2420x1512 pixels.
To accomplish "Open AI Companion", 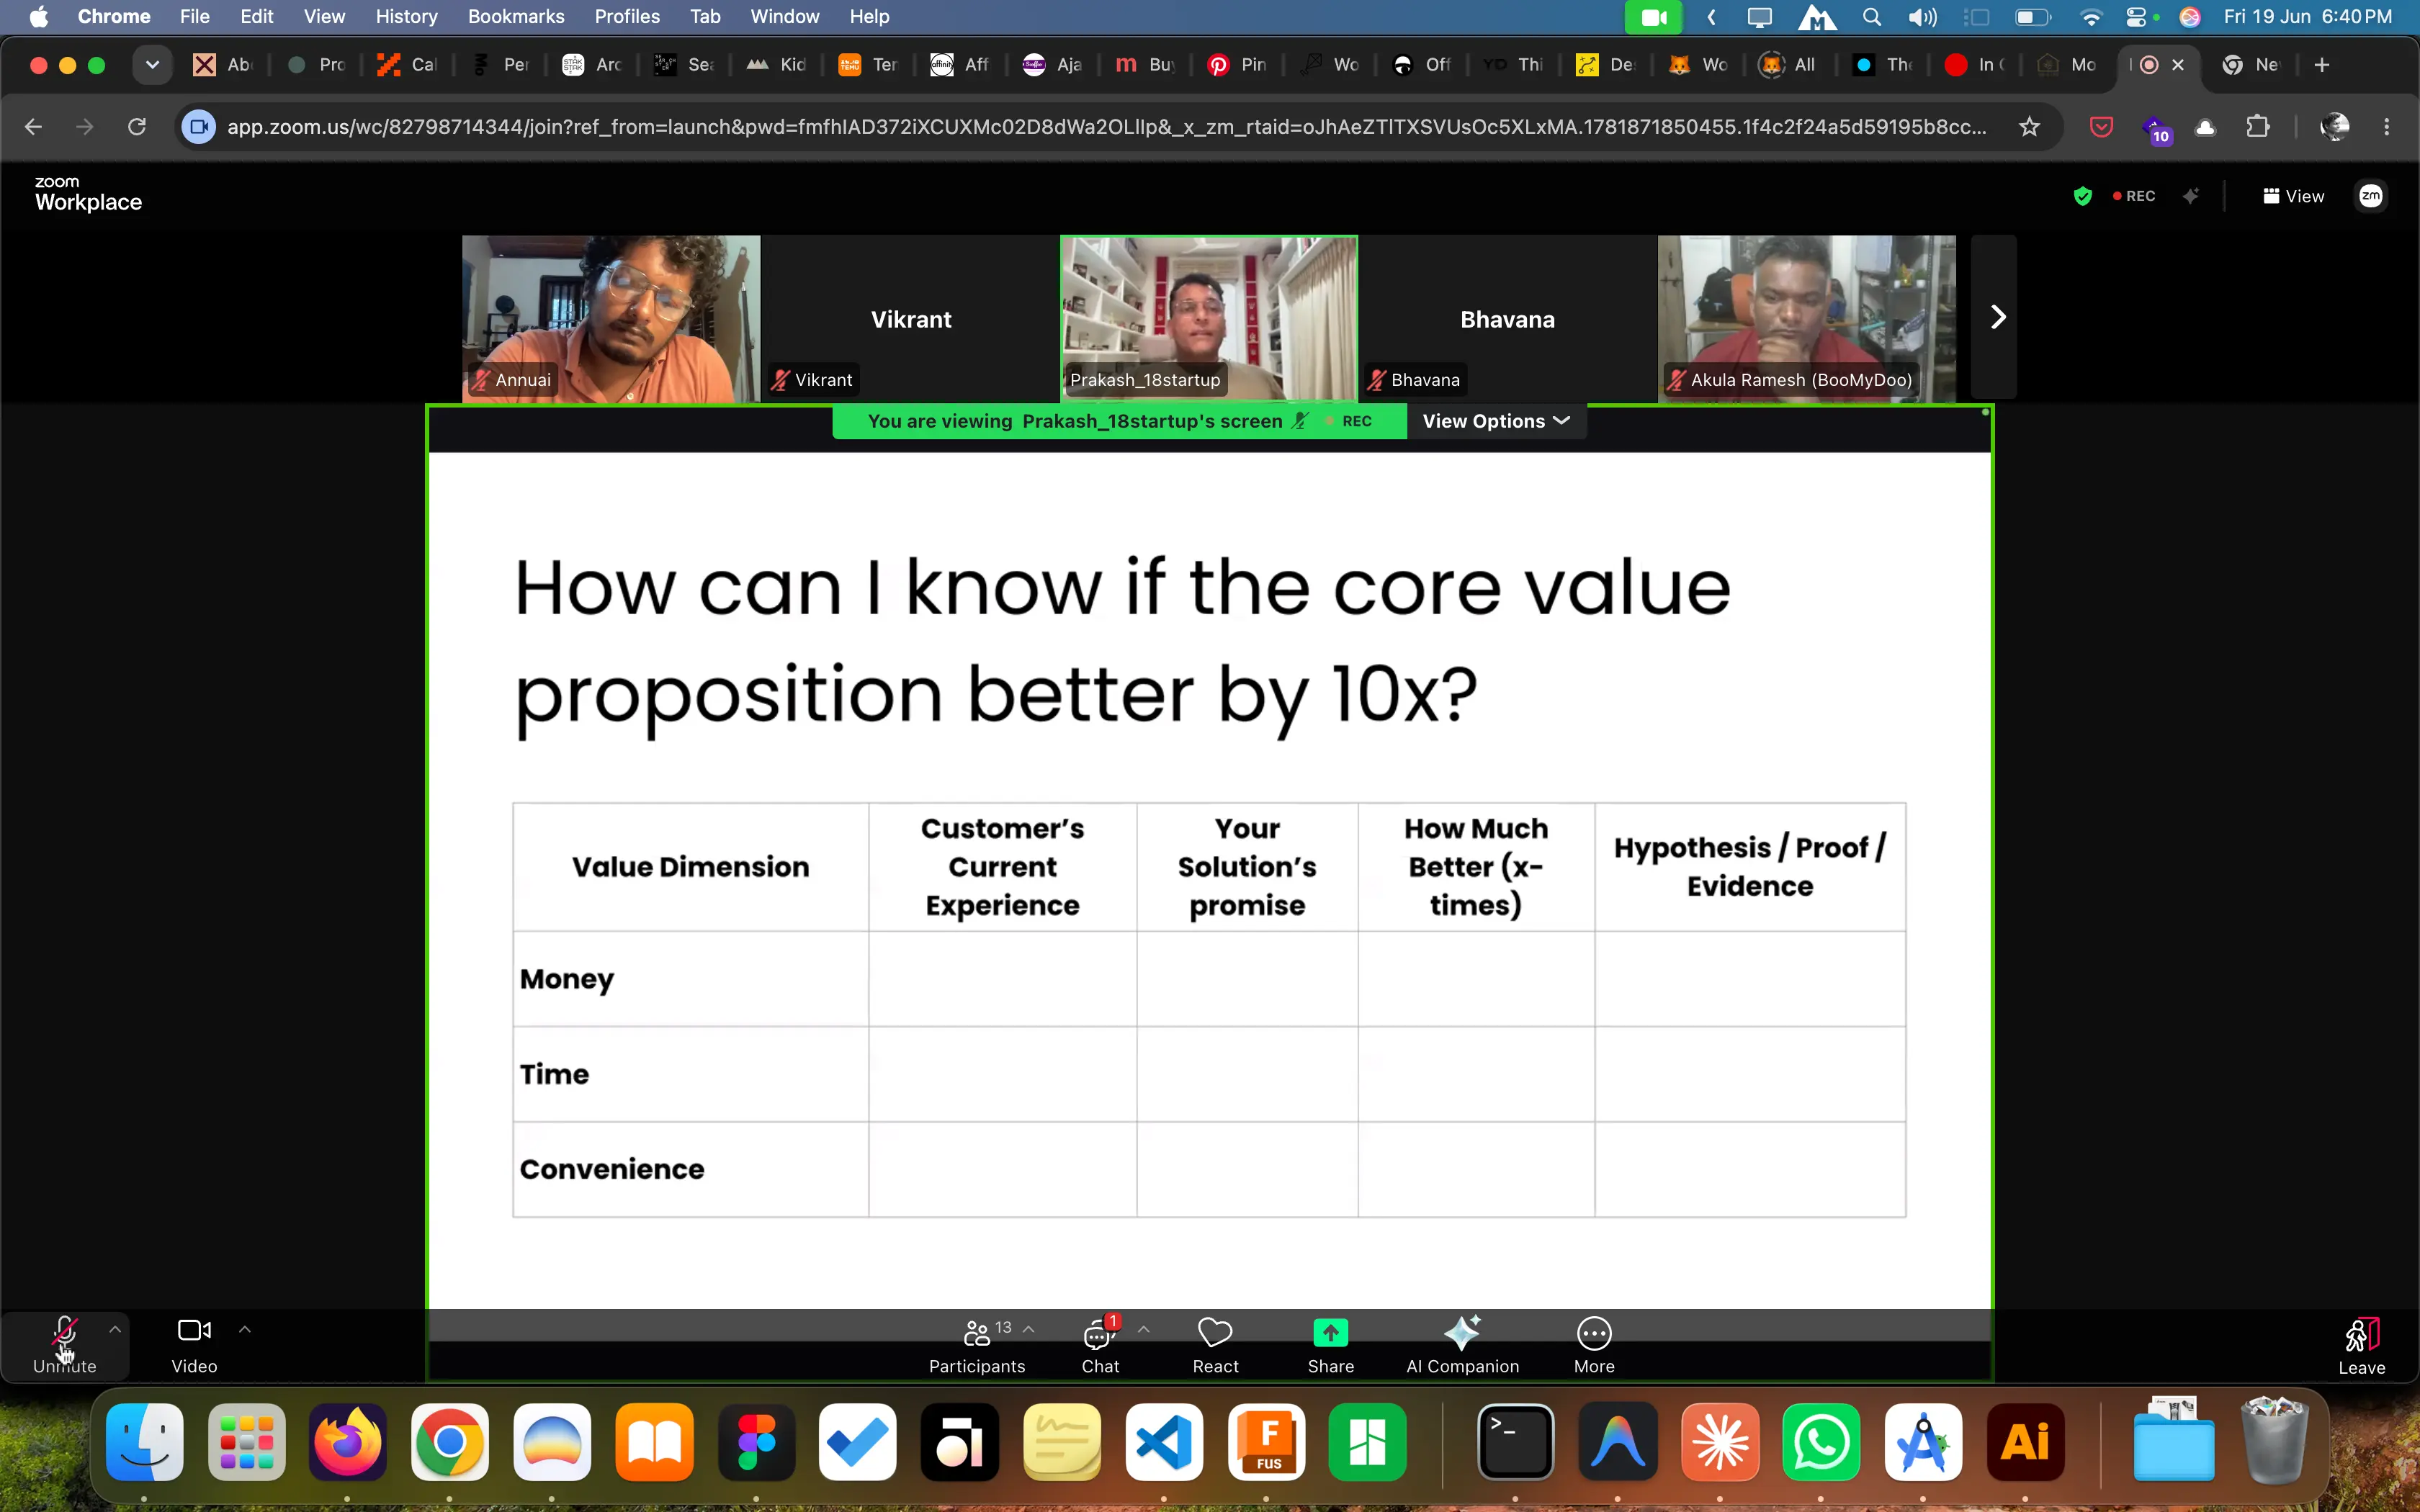I will coord(1462,1345).
